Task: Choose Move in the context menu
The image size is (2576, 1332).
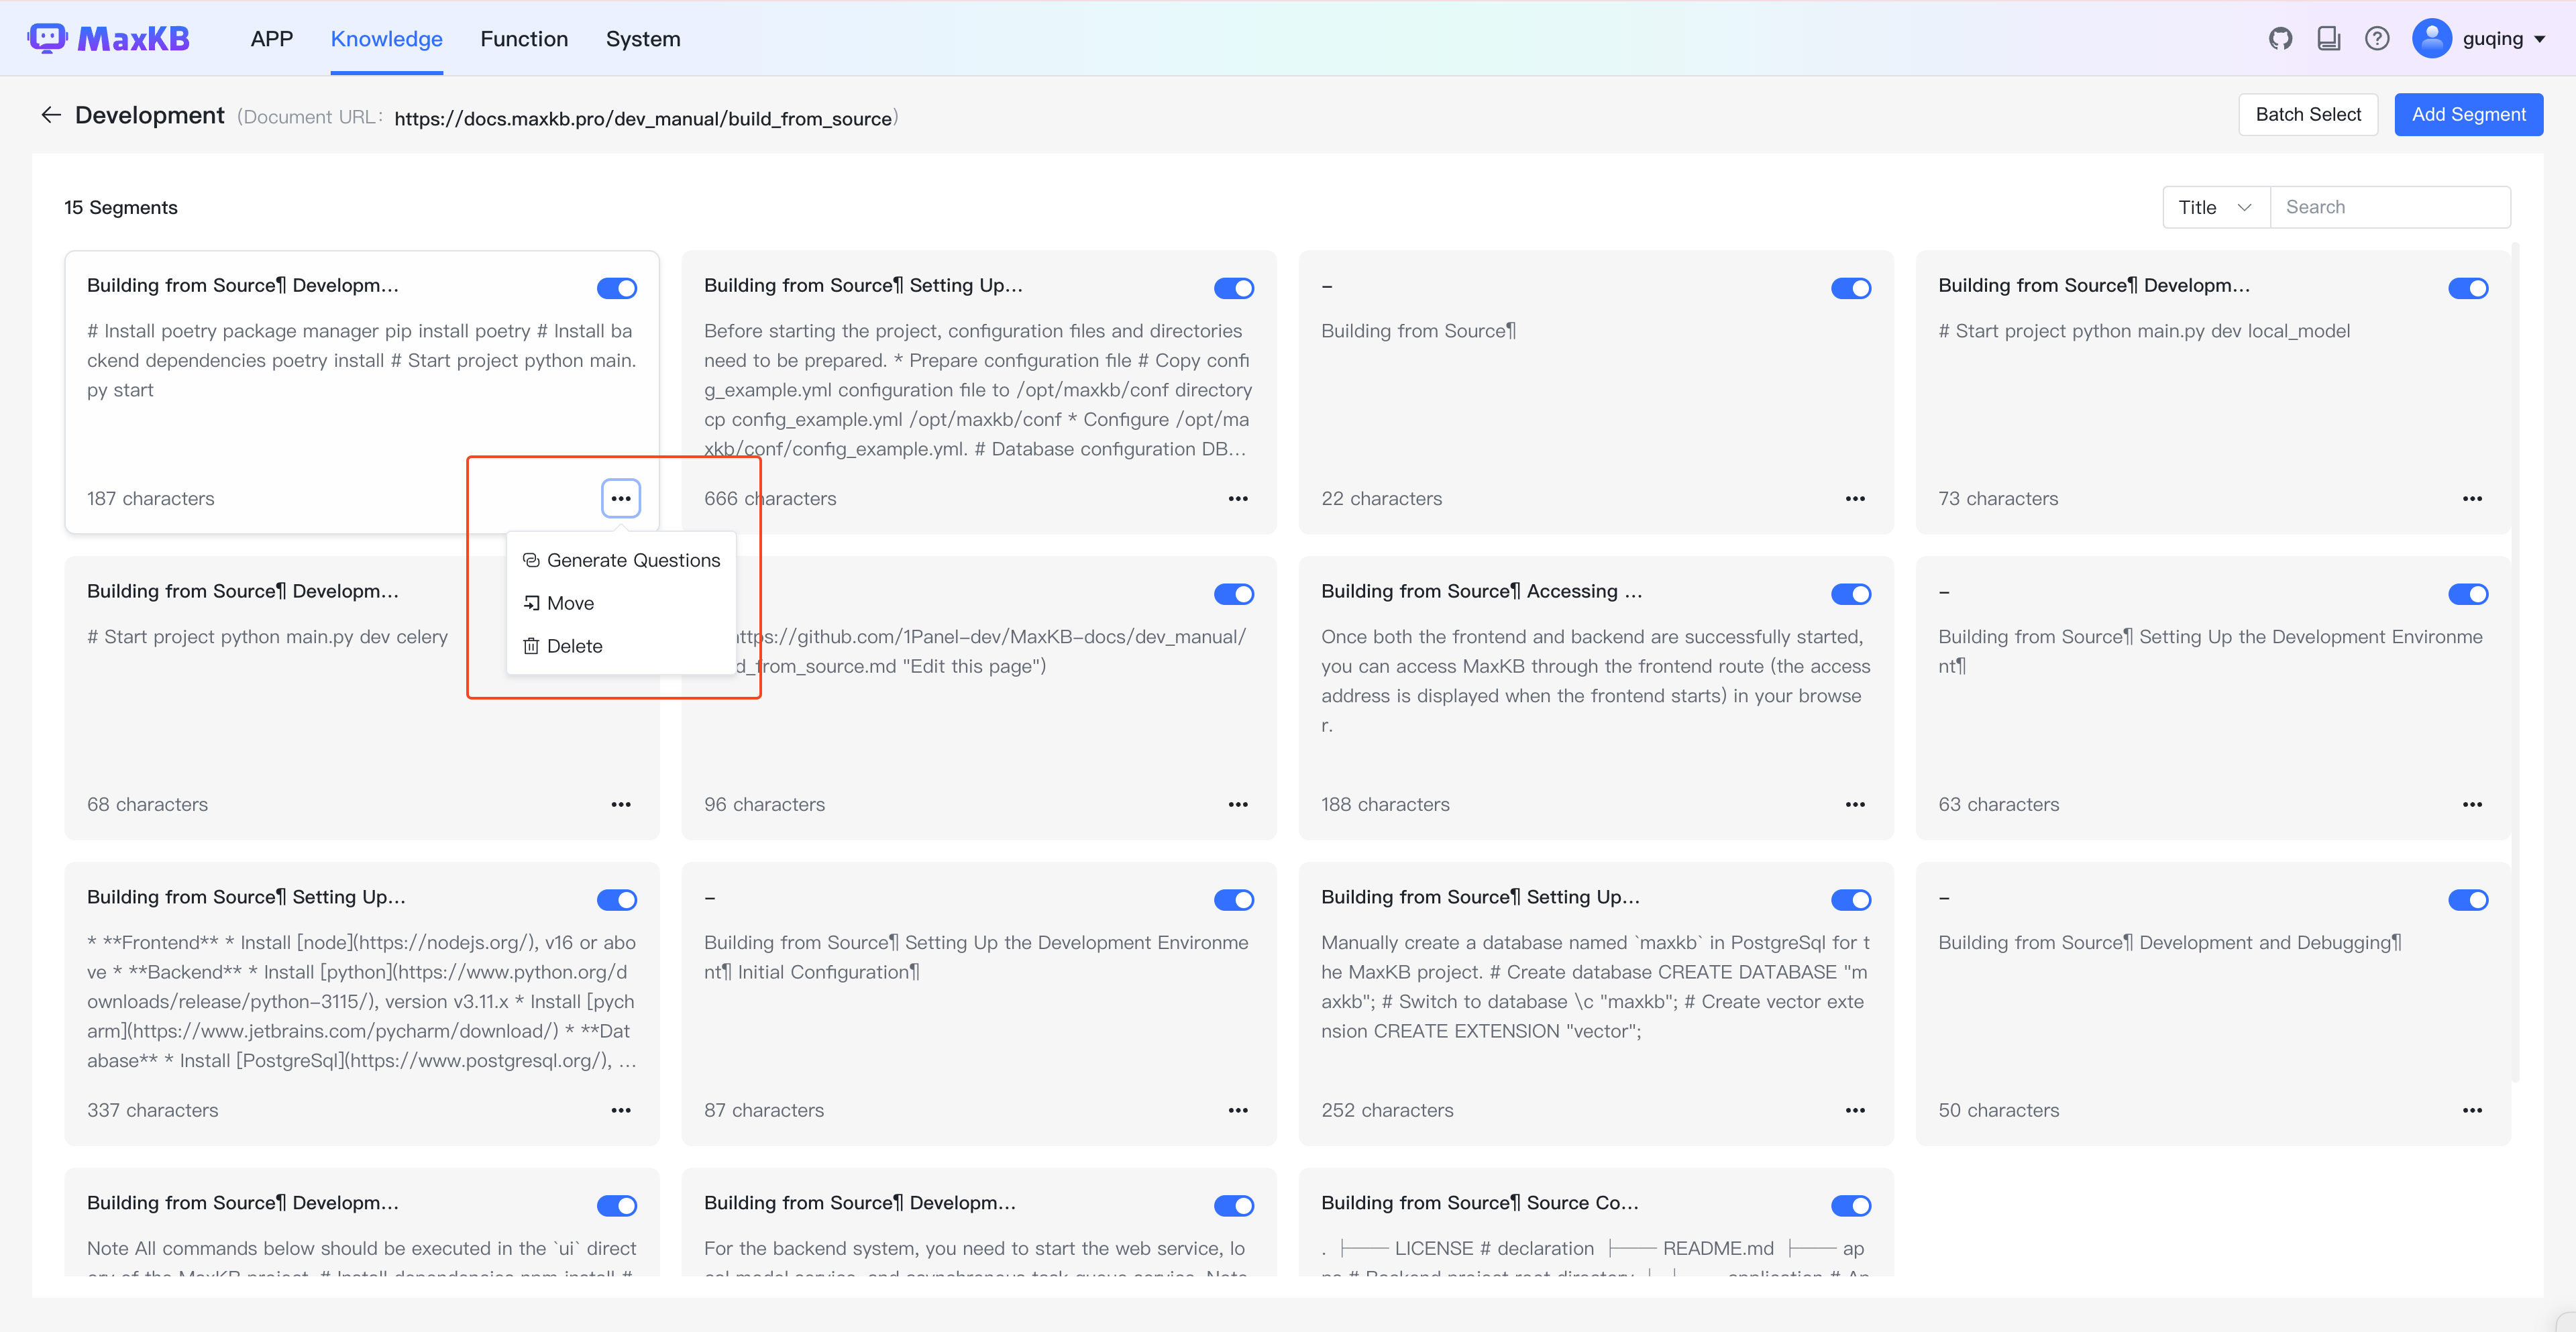Action: tap(621, 603)
